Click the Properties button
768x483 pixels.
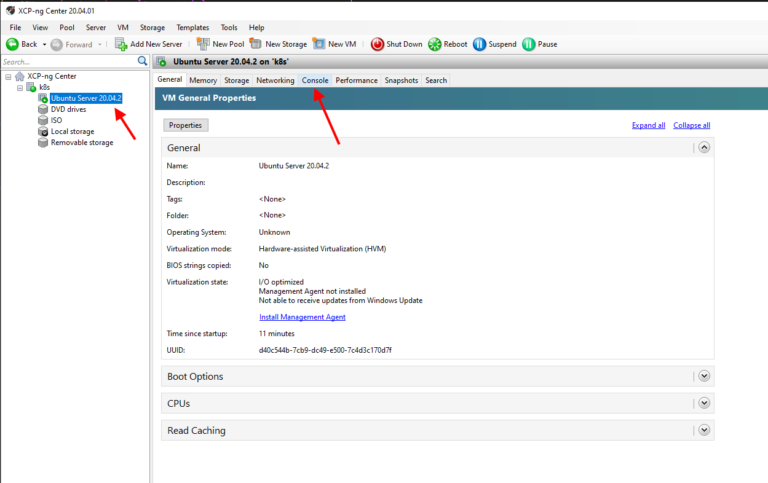pyautogui.click(x=185, y=125)
